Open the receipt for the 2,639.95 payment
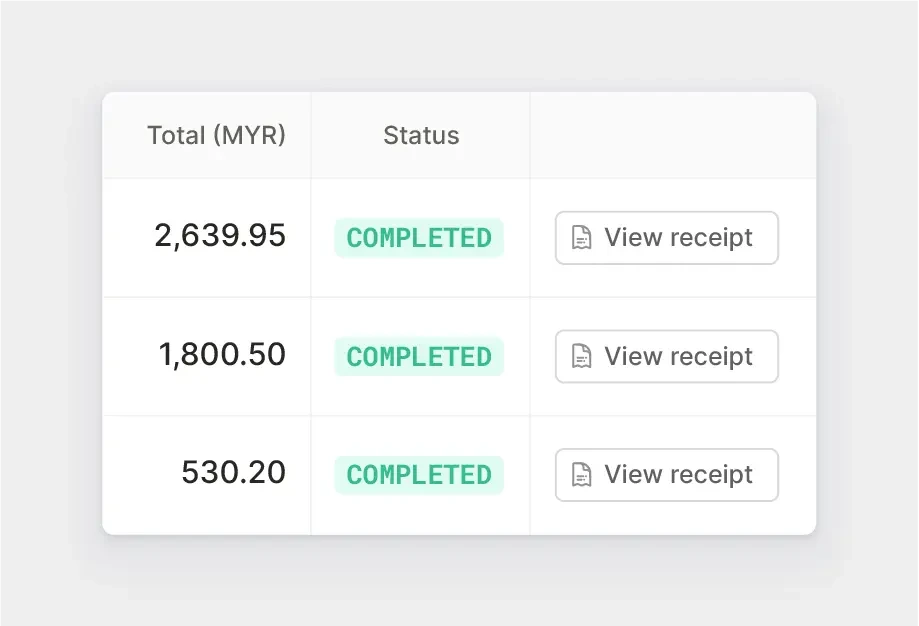 tap(666, 238)
